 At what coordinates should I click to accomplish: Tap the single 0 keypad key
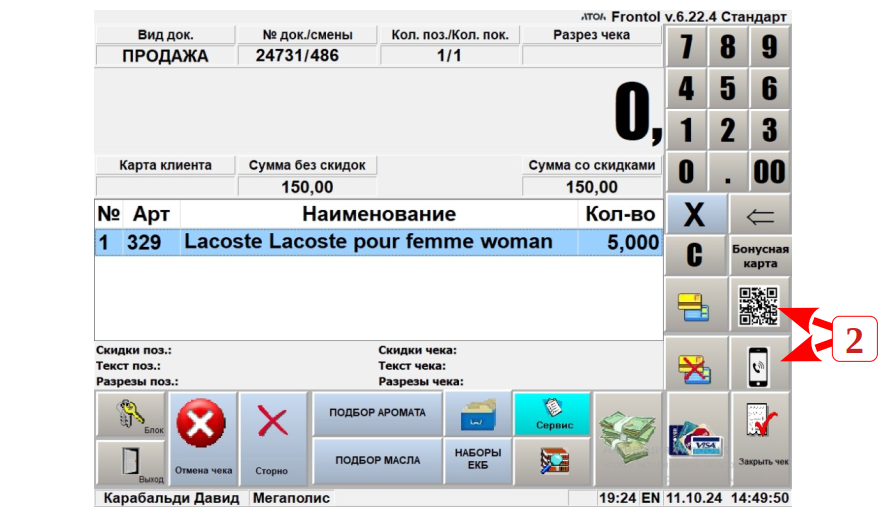[x=686, y=172]
